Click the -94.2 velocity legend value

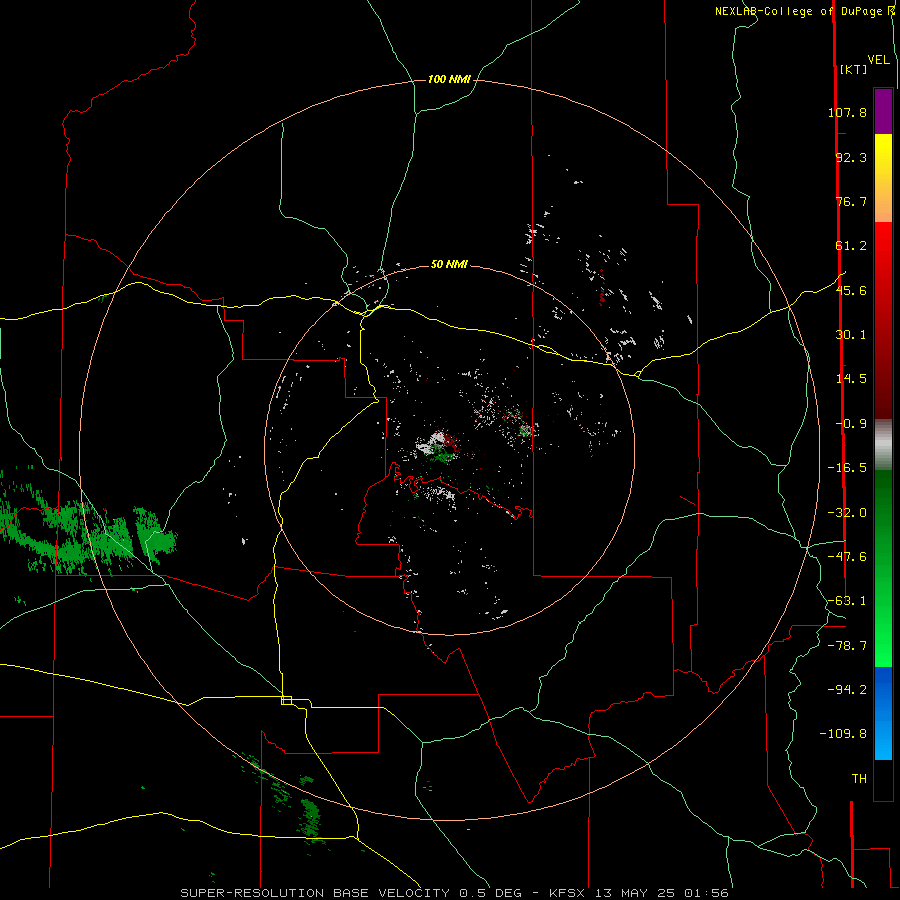point(847,690)
